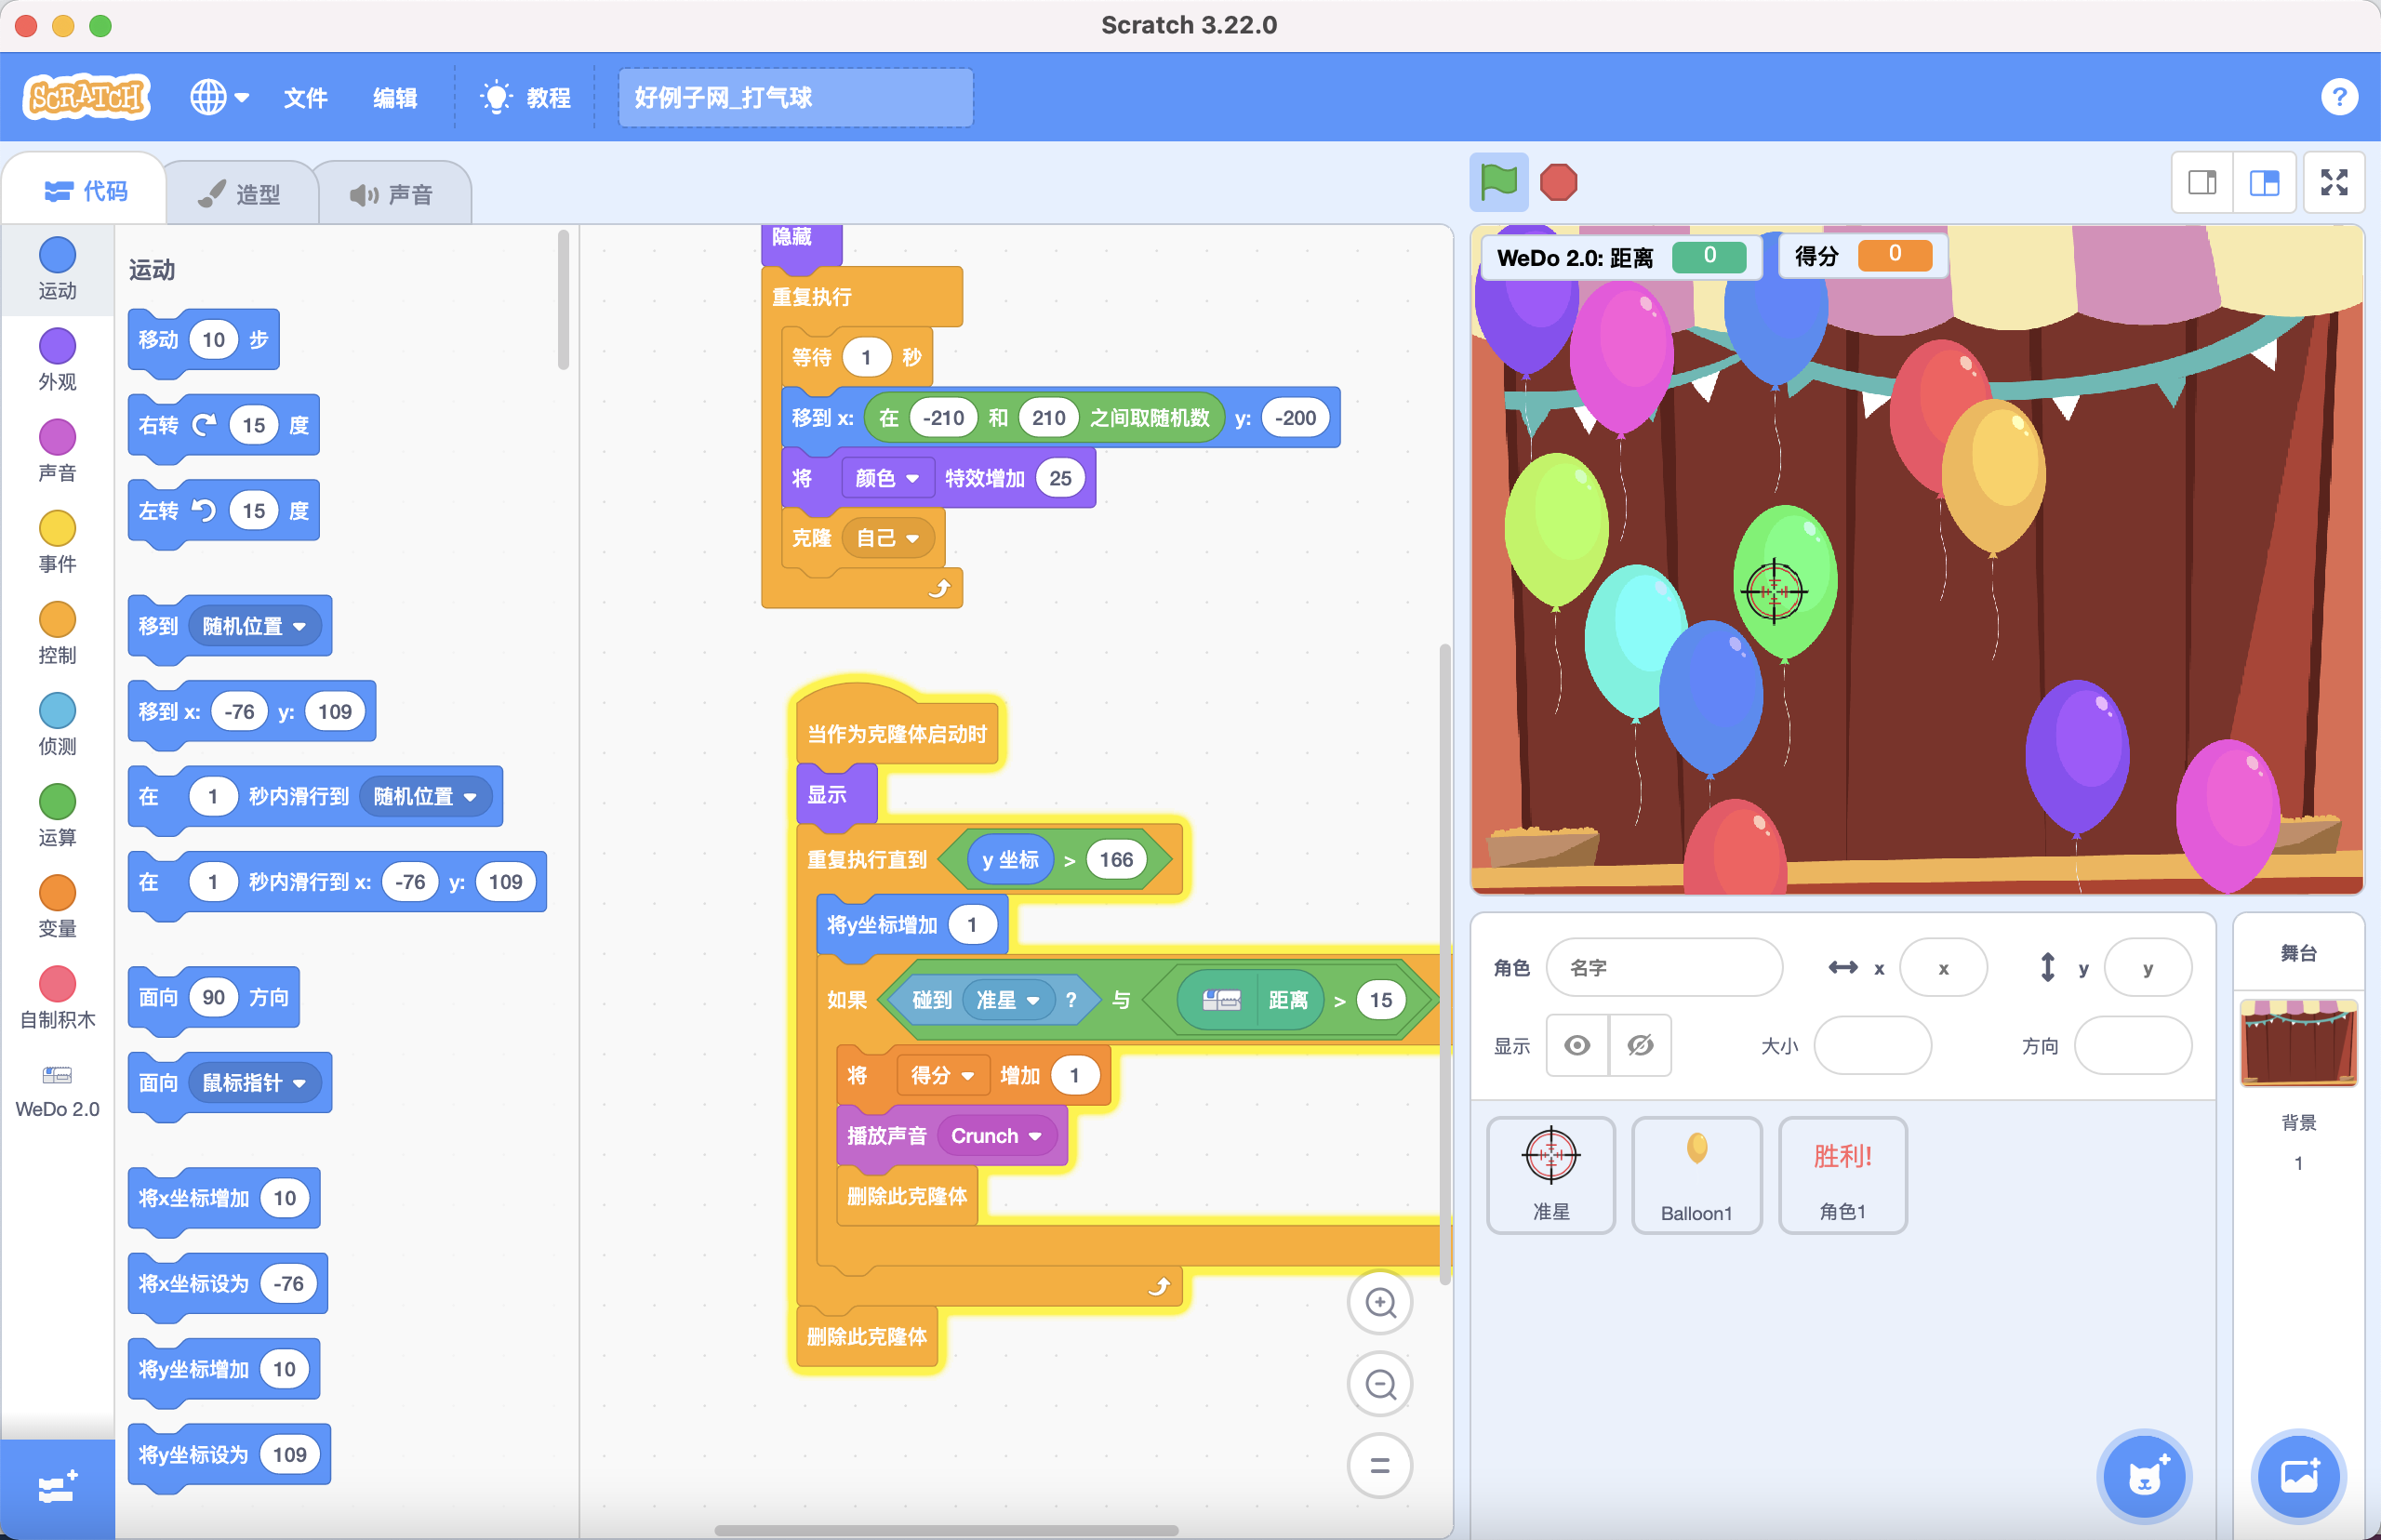Viewport: 2381px width, 1540px height.
Task: Enter full screen stage mode
Action: (x=2334, y=182)
